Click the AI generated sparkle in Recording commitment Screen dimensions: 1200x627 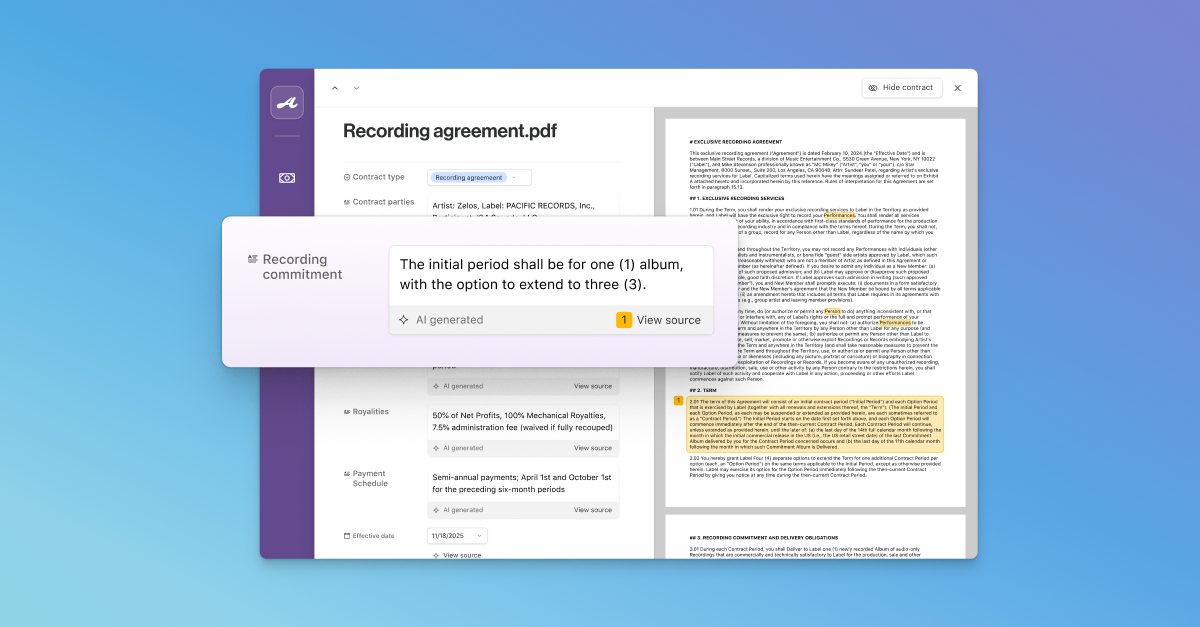click(x=403, y=320)
